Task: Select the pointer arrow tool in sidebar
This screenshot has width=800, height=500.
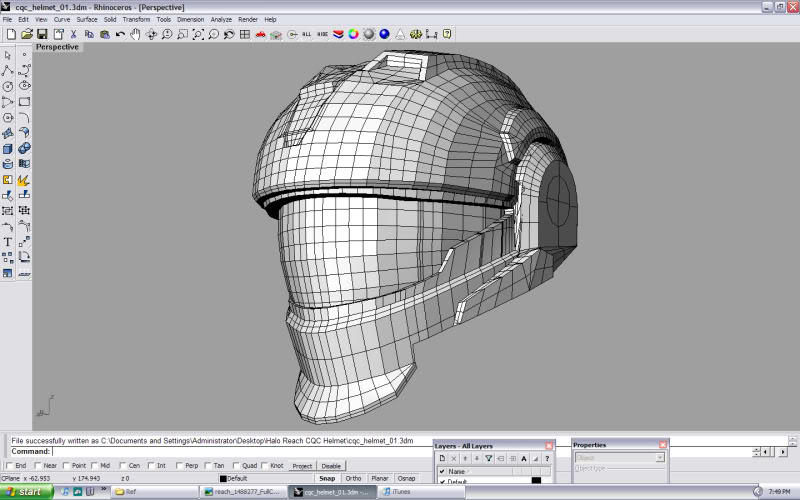Action: tap(8, 55)
